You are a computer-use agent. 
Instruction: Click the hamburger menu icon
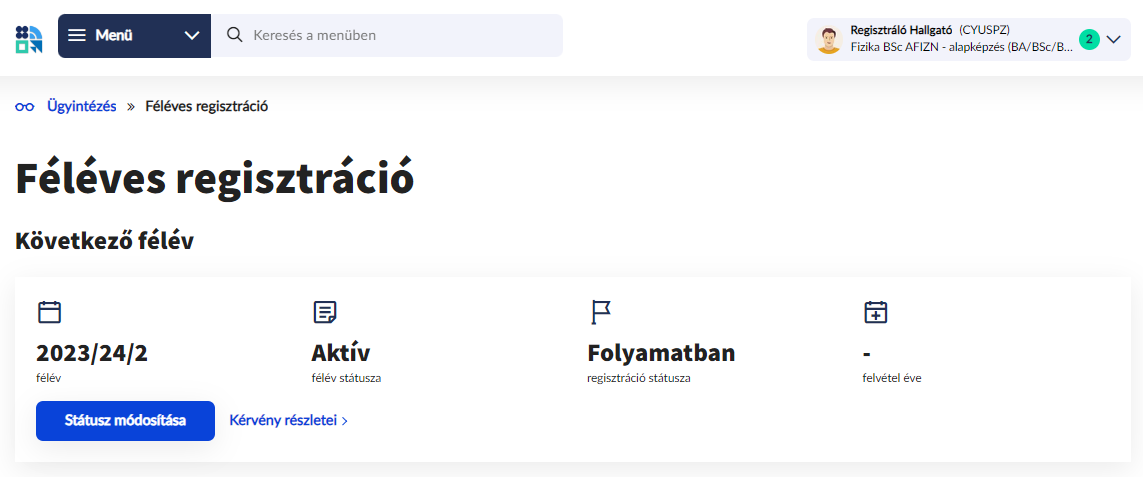[77, 35]
